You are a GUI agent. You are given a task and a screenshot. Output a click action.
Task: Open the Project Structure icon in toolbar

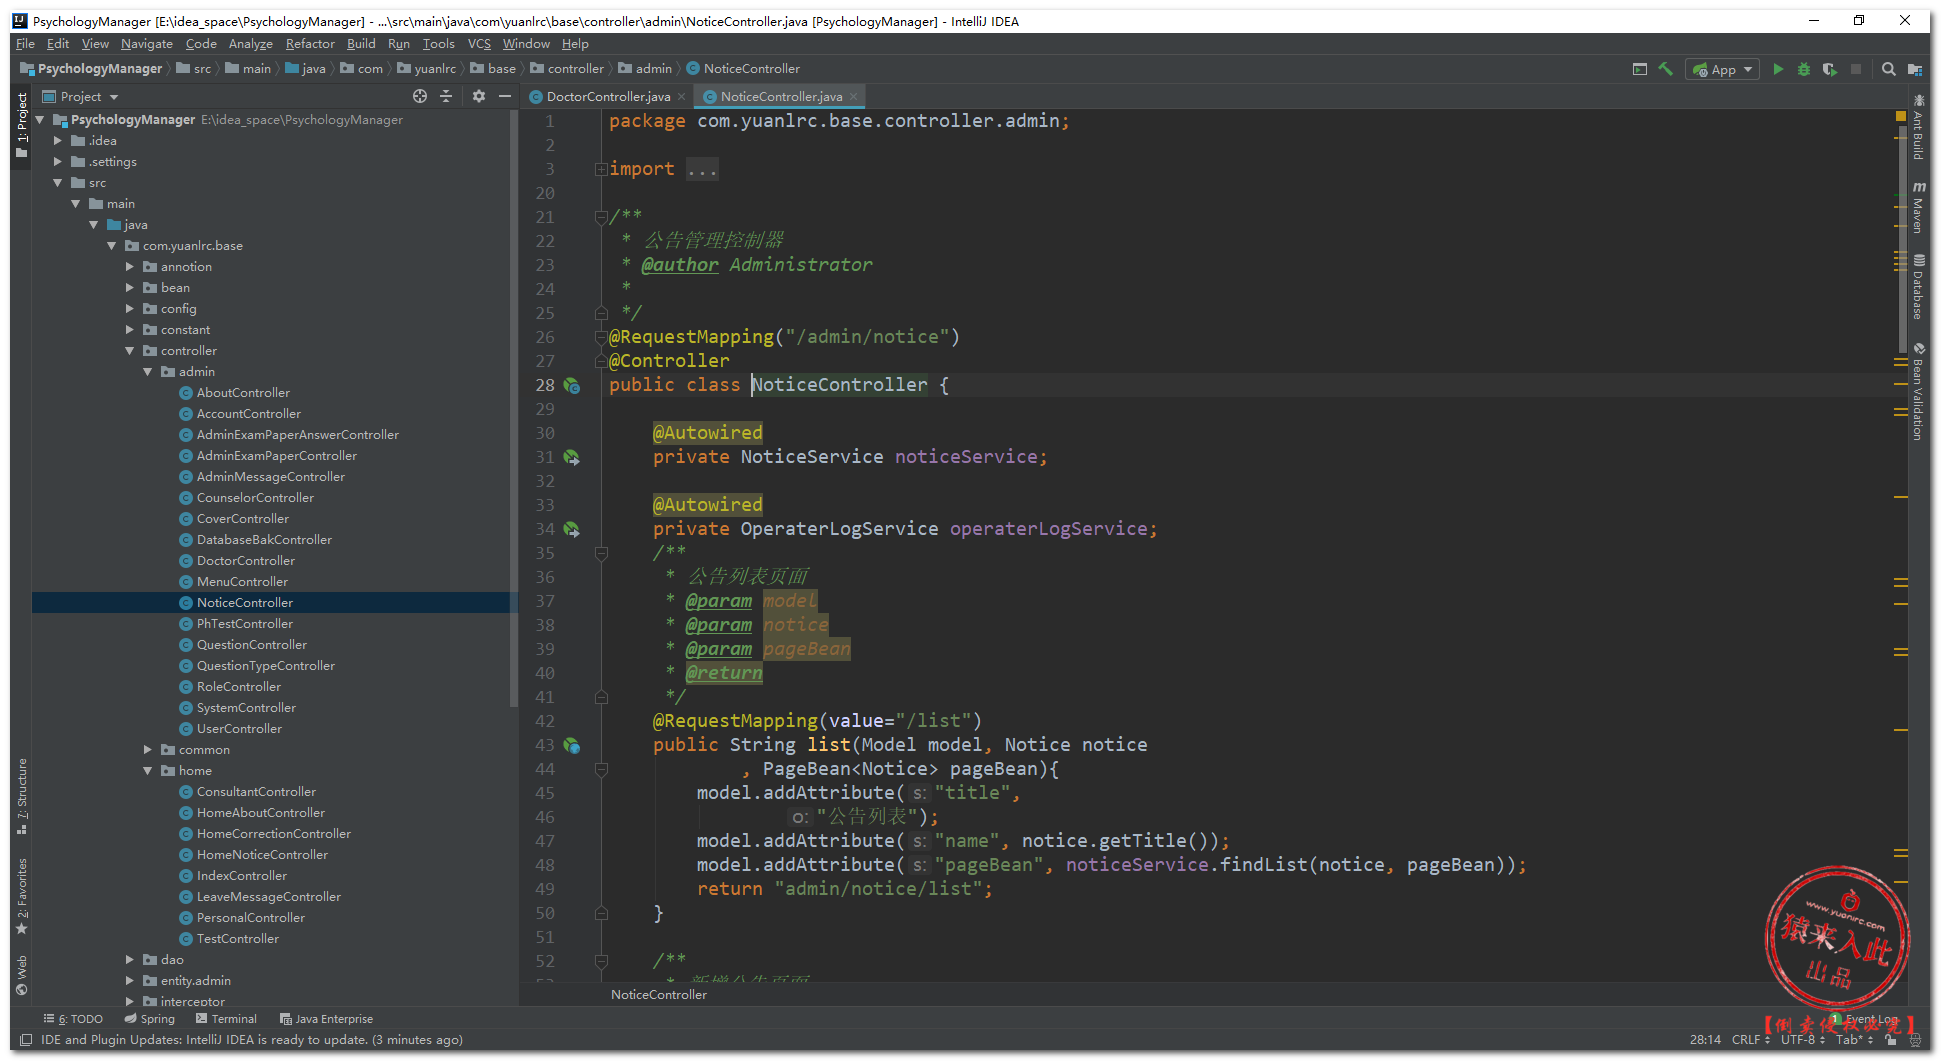click(1914, 69)
